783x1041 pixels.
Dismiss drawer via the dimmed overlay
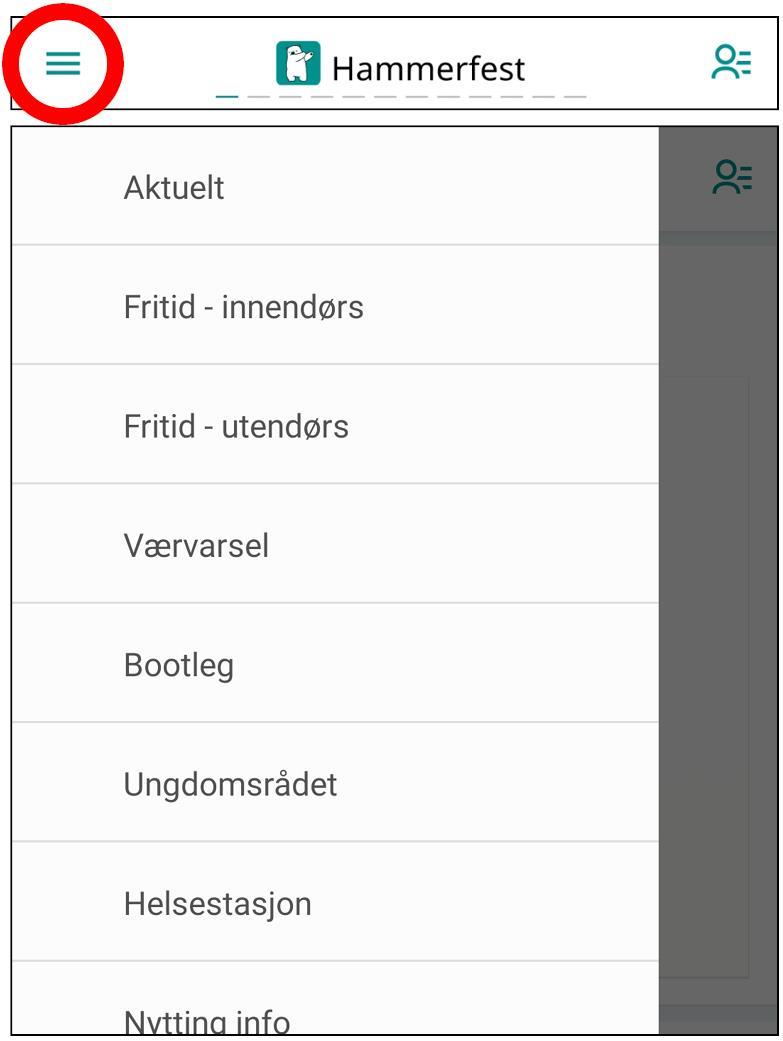coord(718,598)
